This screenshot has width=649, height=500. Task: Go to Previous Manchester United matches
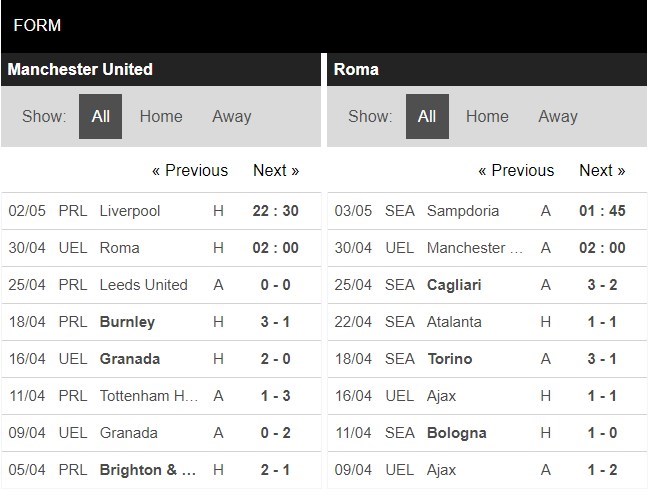pyautogui.click(x=190, y=170)
